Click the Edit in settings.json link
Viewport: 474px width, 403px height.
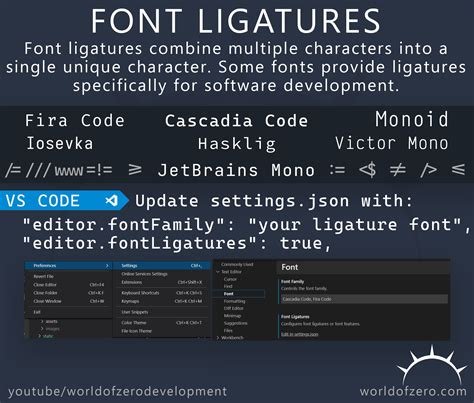coord(300,334)
